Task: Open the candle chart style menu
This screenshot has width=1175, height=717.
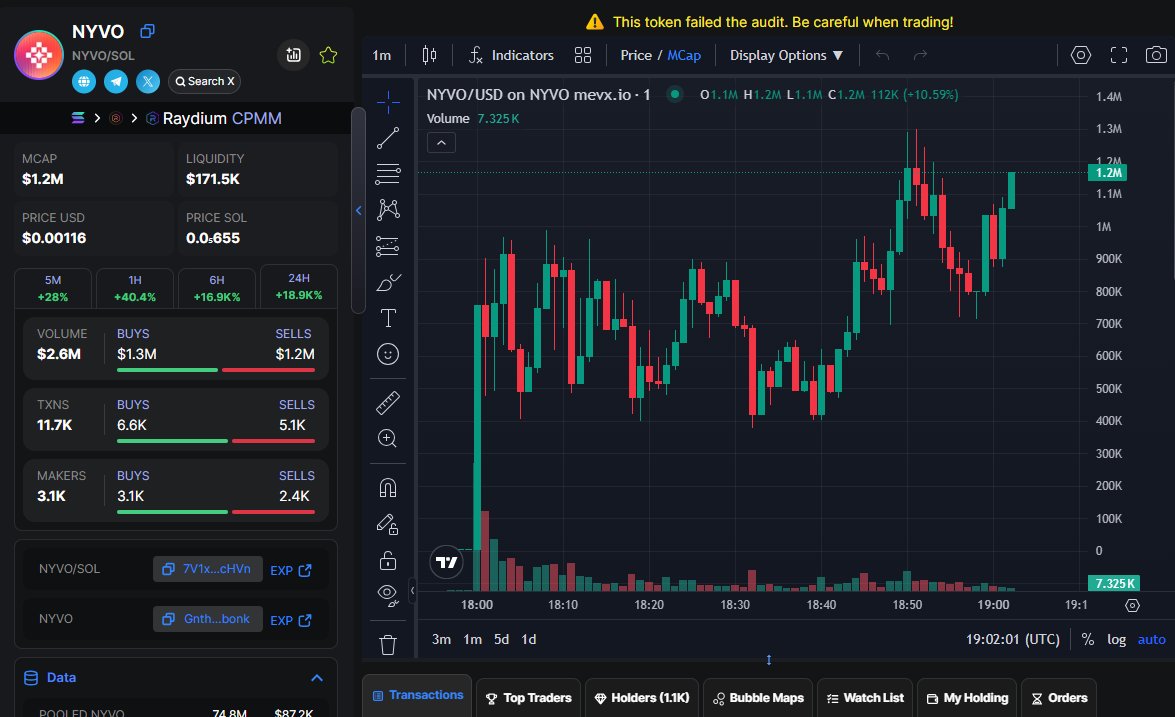Action: (429, 55)
